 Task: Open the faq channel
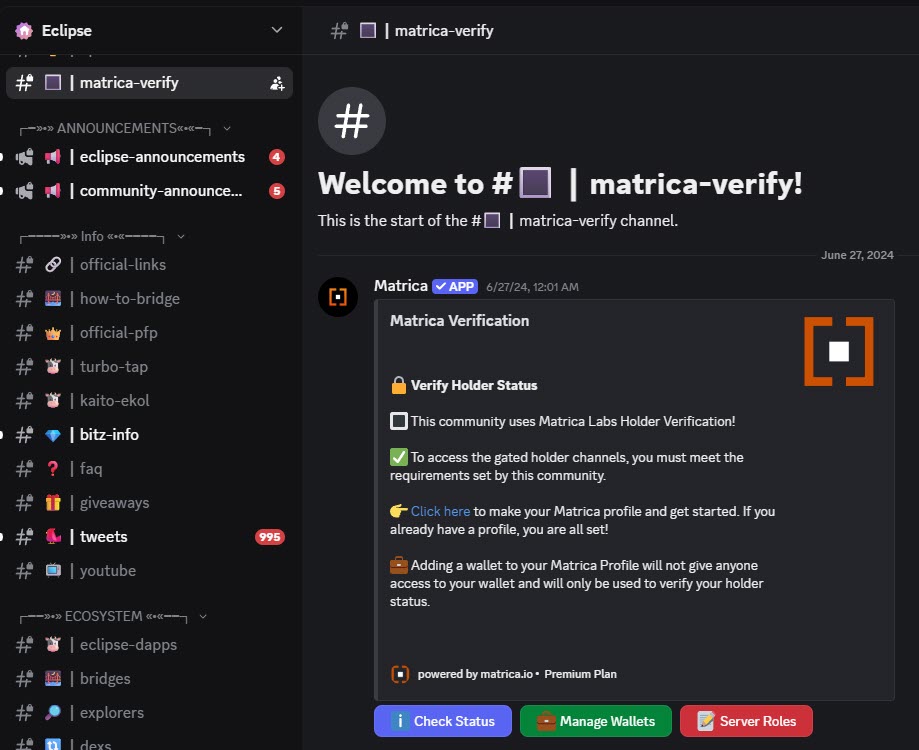click(149, 469)
